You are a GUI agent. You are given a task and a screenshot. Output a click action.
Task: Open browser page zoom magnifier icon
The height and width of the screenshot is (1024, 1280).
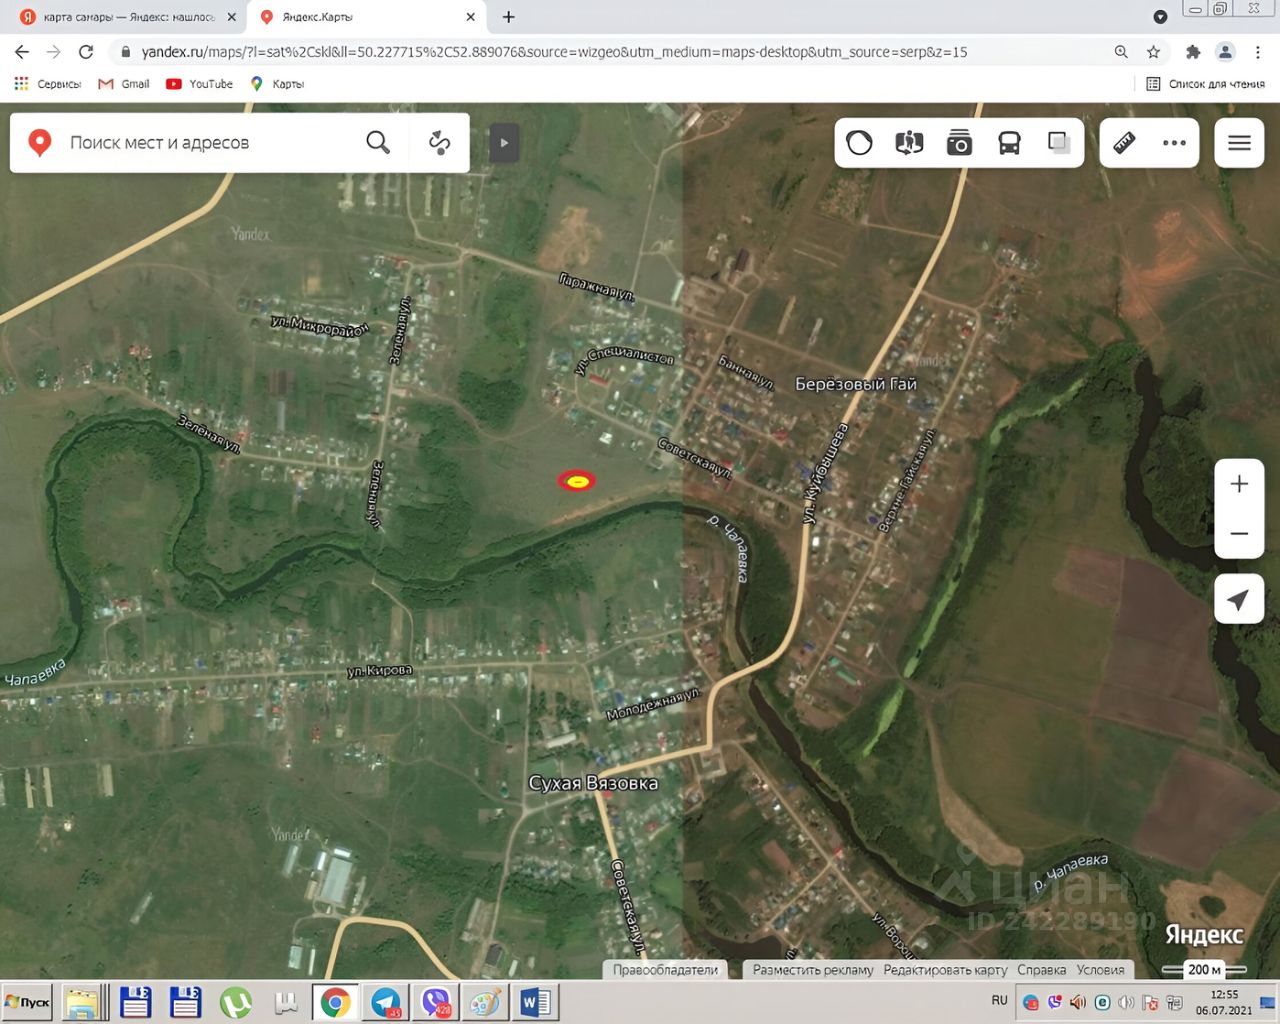point(1121,52)
